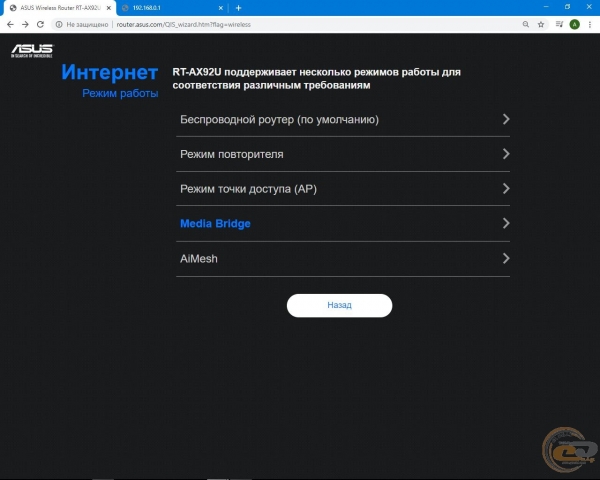
Task: Open Chrome three-dot menu
Action: (590, 24)
